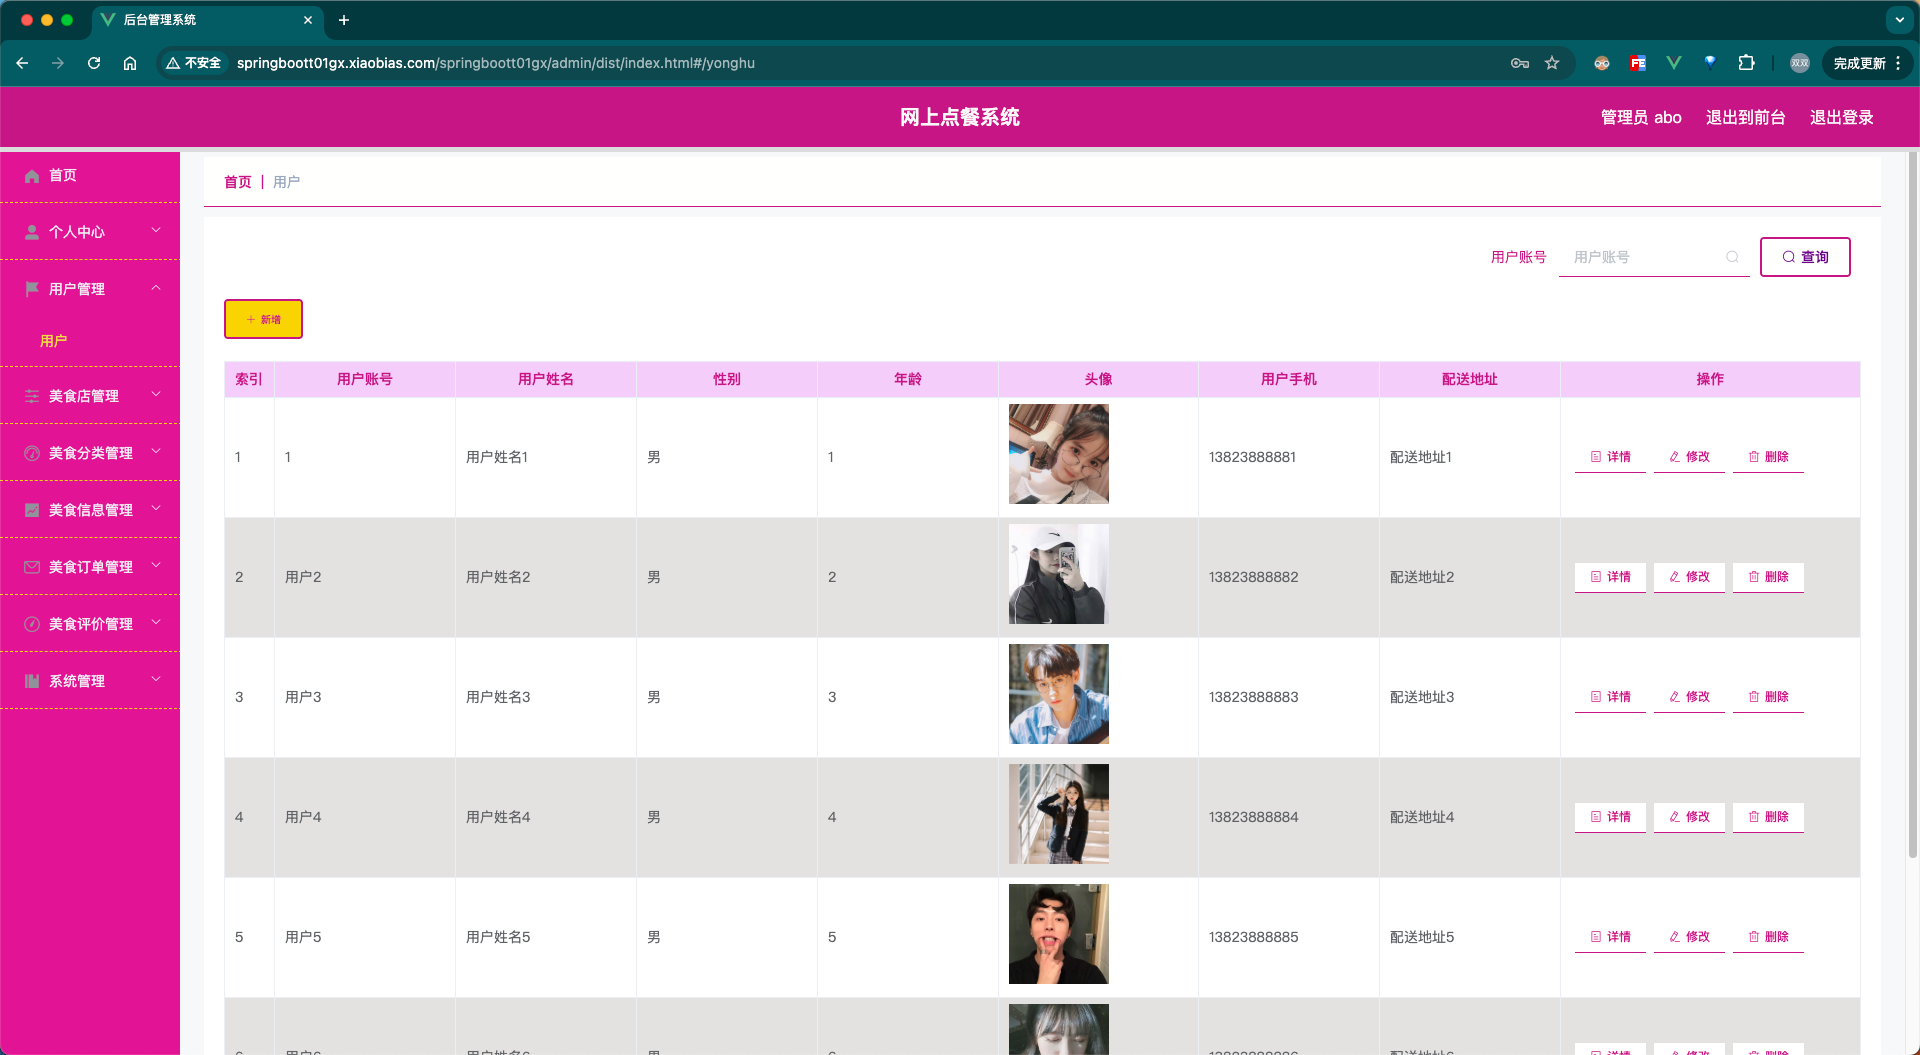Click 退出到前台 in header
Image resolution: width=1920 pixels, height=1055 pixels.
(1746, 118)
